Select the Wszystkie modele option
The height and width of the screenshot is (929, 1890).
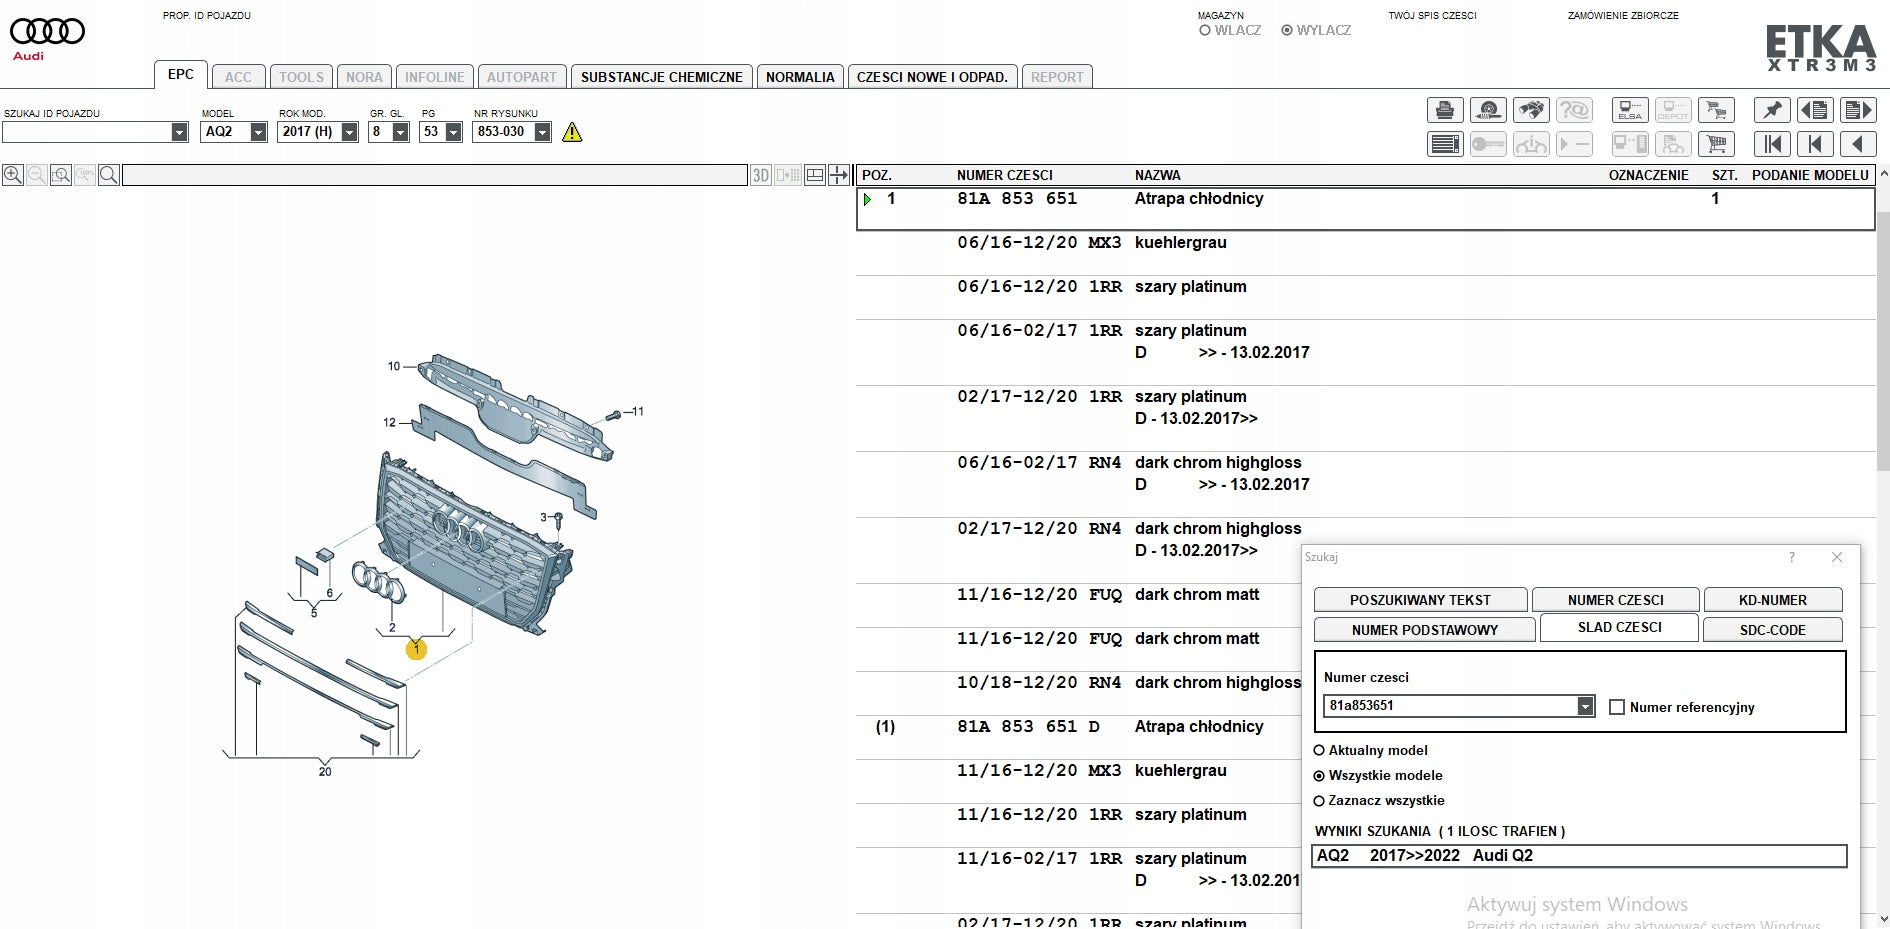click(1319, 775)
